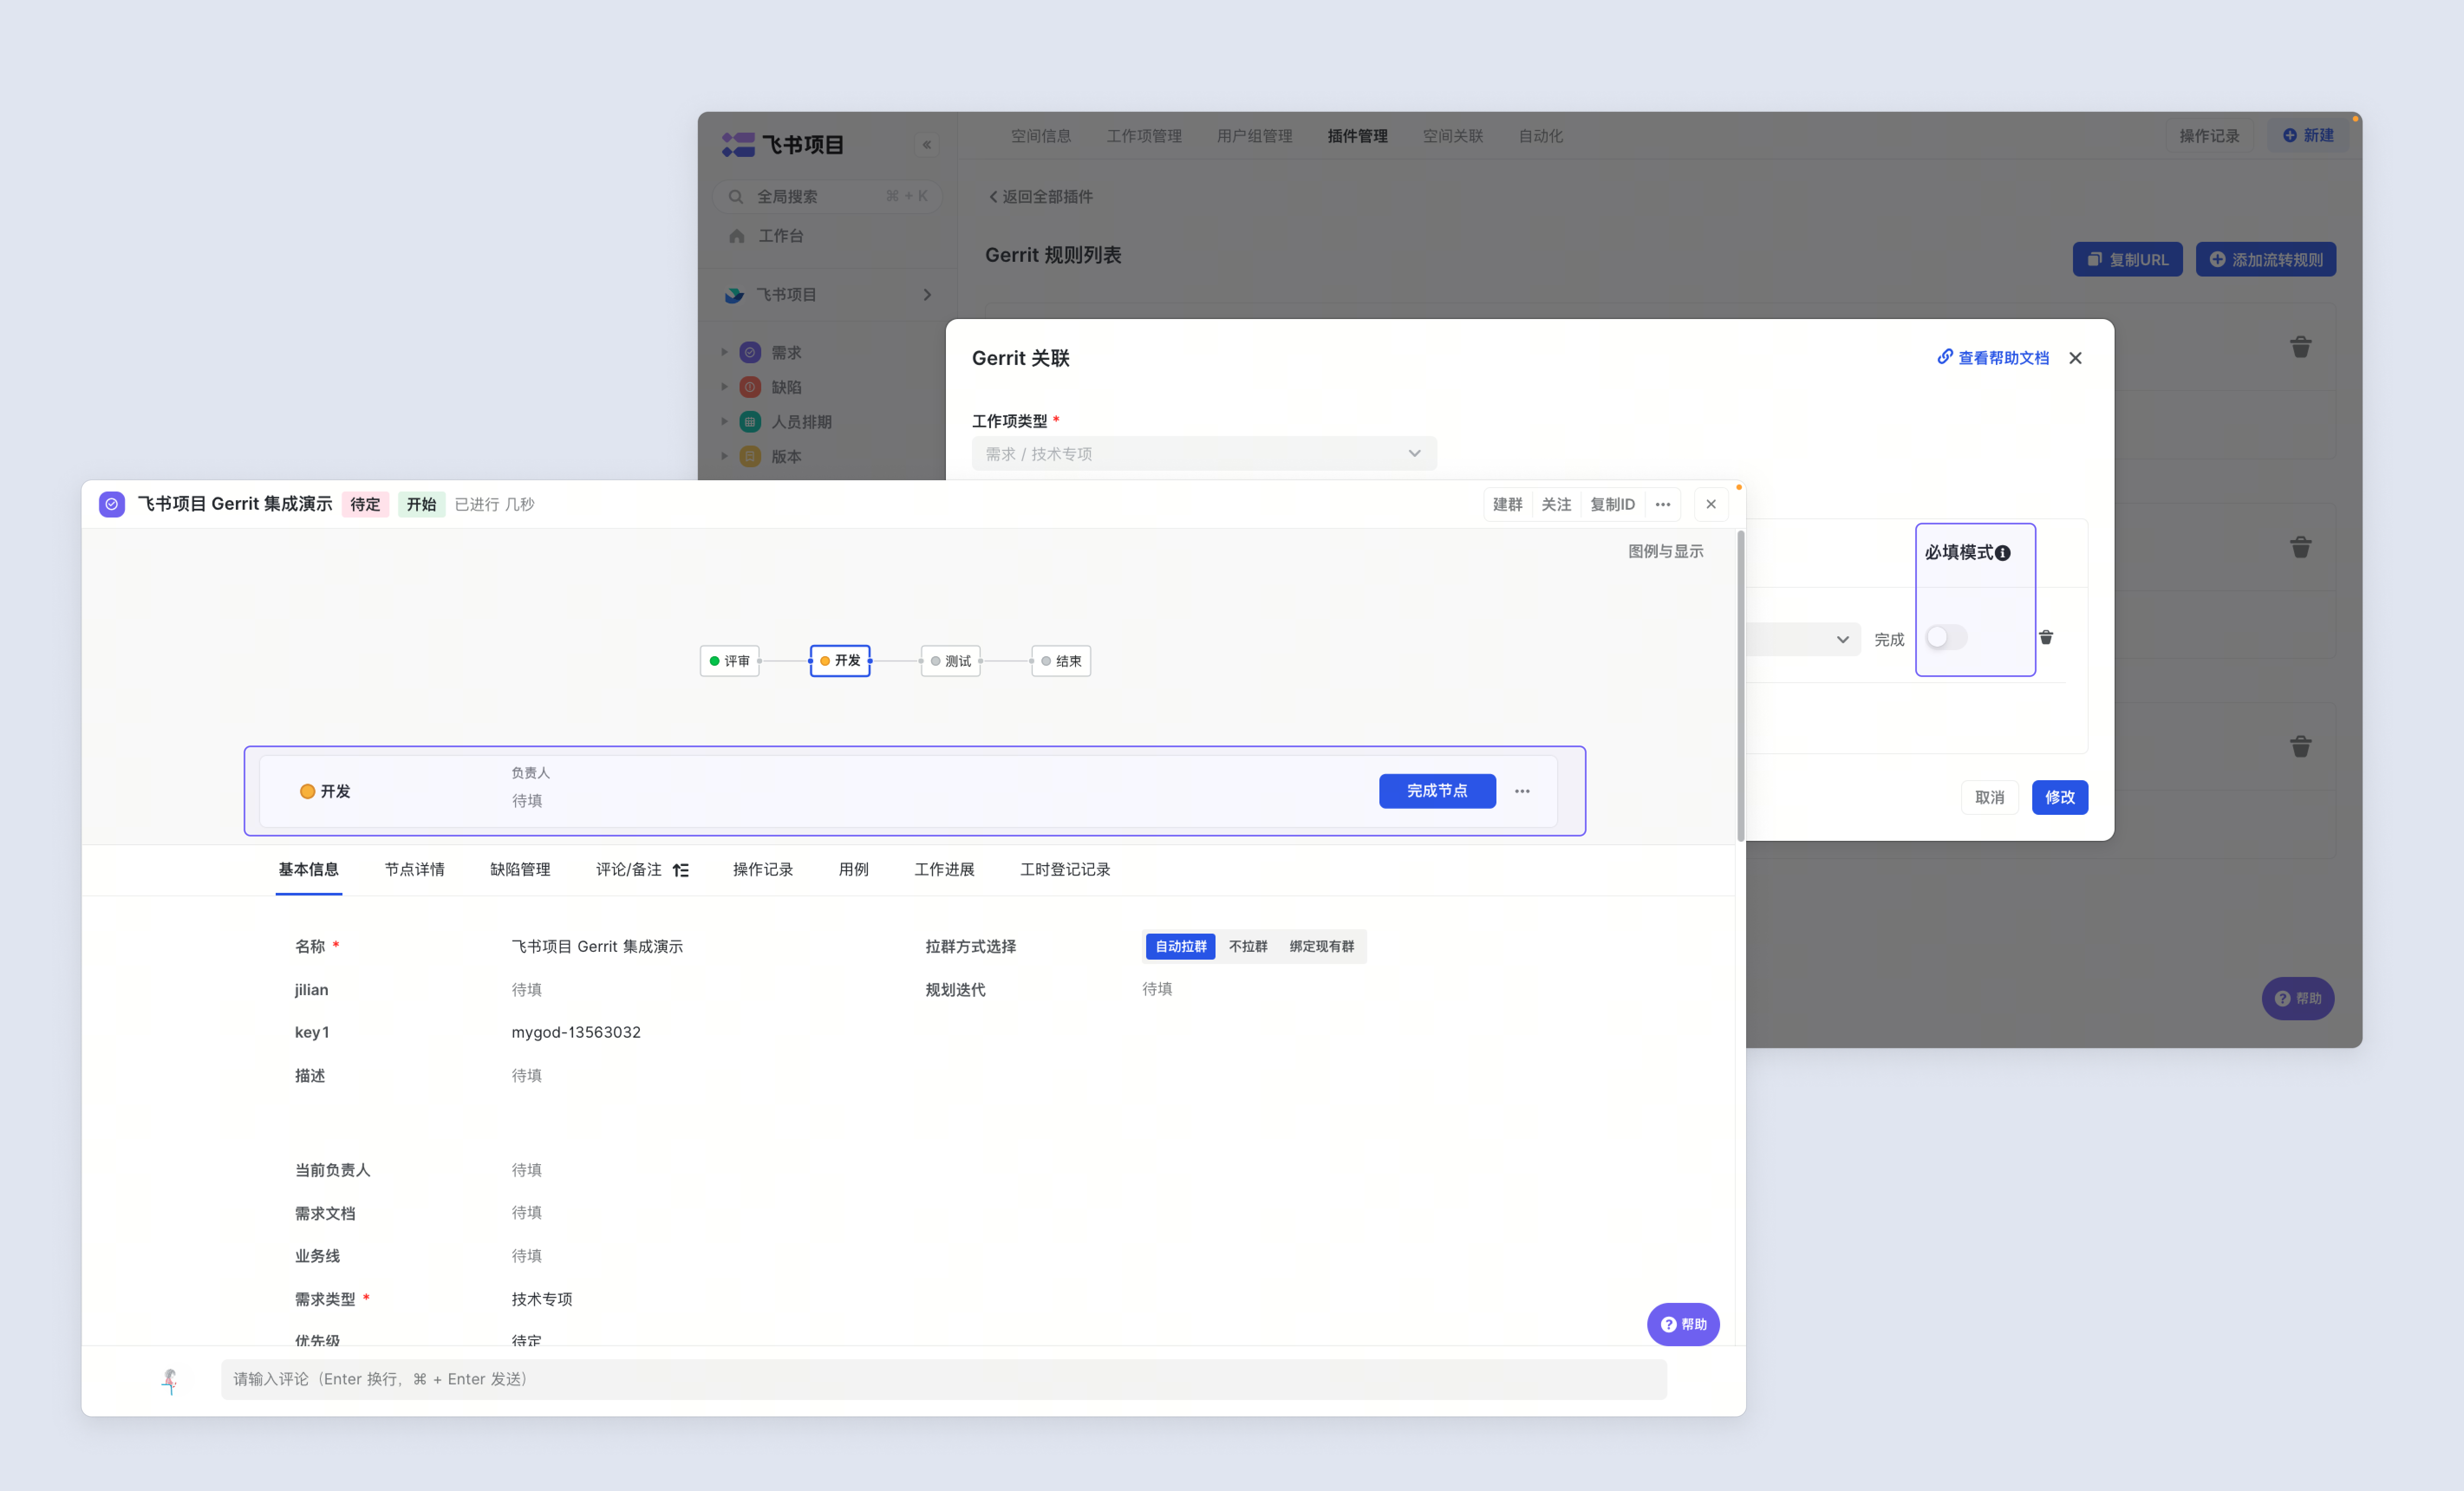
Task: Click the sort icon next to 评论/备注
Action: point(681,870)
